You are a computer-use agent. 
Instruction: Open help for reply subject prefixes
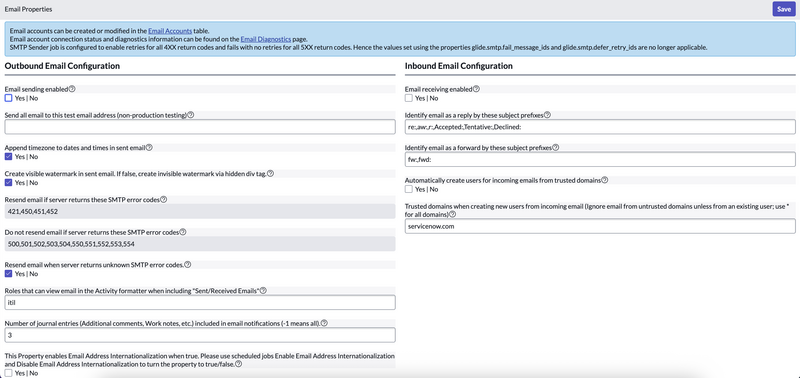pos(547,115)
